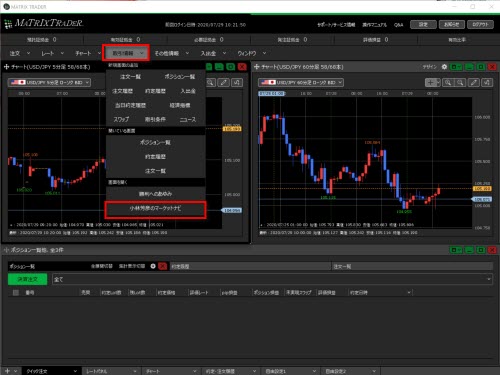This screenshot has height=375, width=500.
Task: Select 注文履歴 in the open menu
Action: (122, 91)
